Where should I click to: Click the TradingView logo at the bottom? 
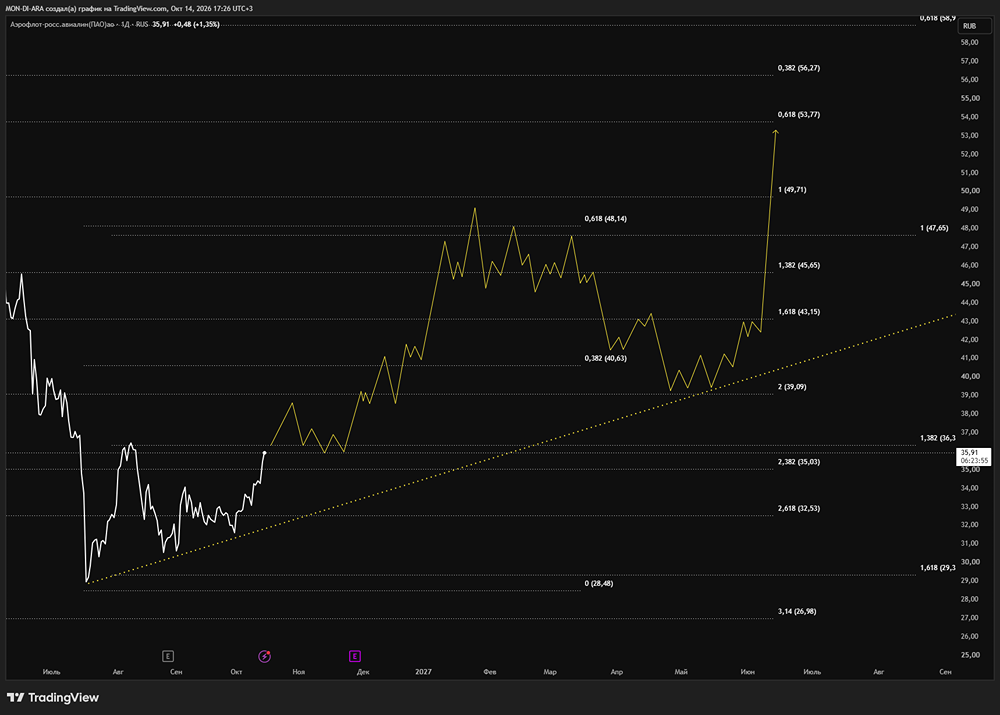[53, 697]
